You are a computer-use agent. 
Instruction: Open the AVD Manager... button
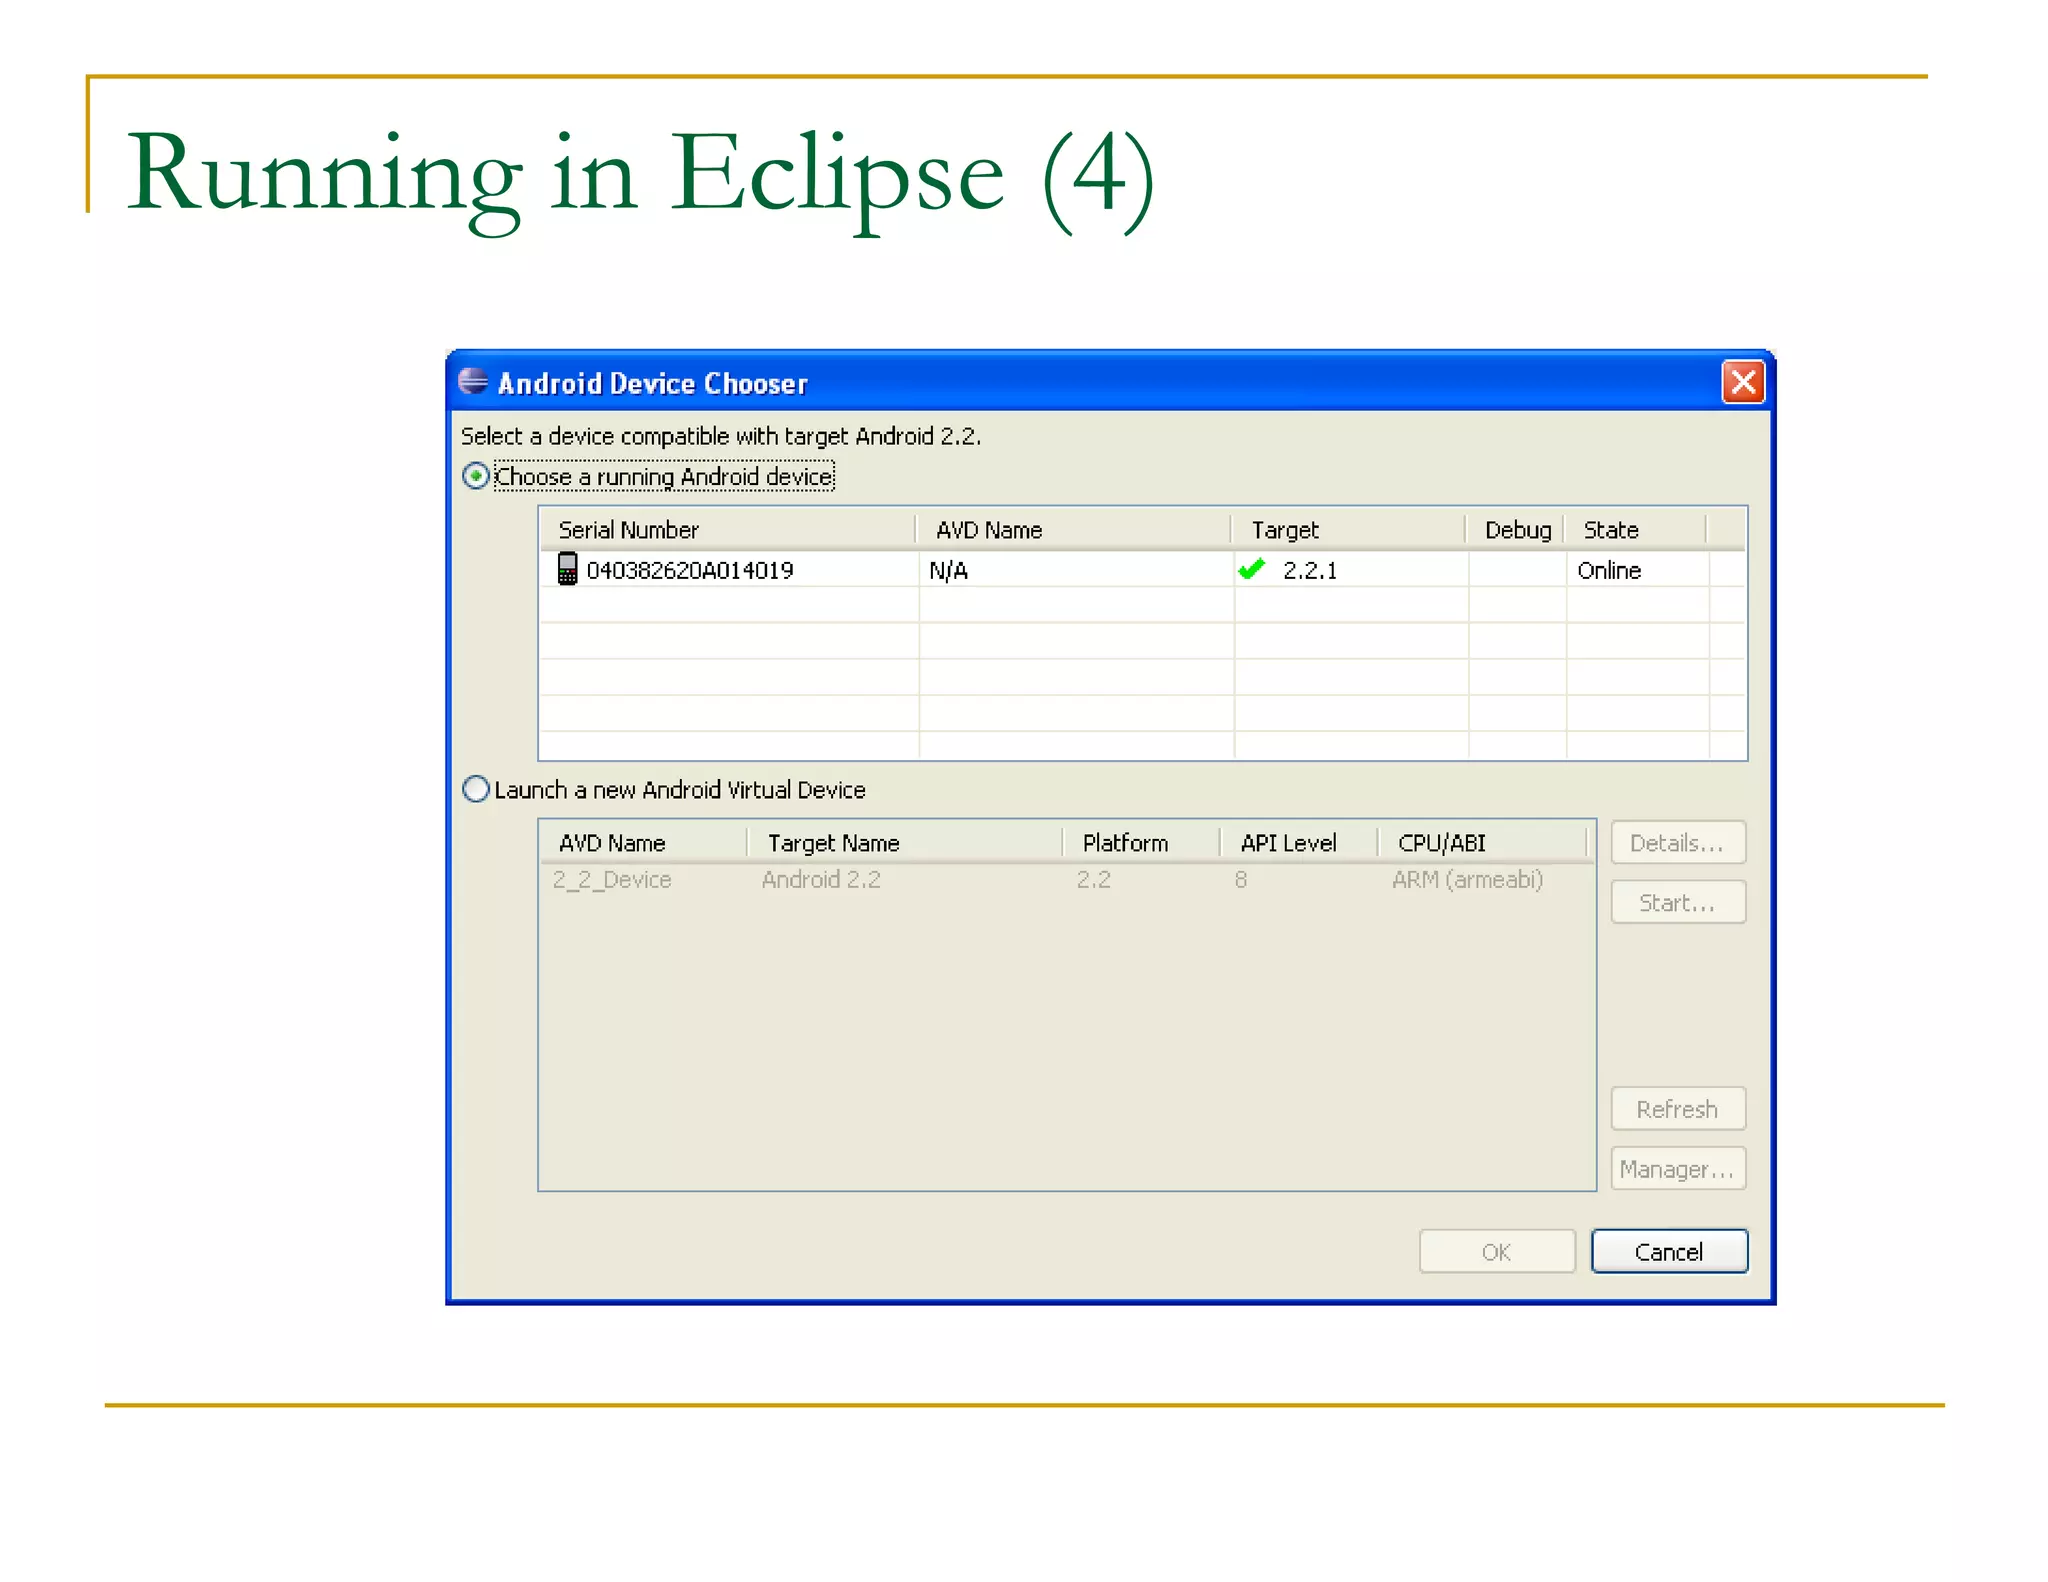coord(1678,1168)
